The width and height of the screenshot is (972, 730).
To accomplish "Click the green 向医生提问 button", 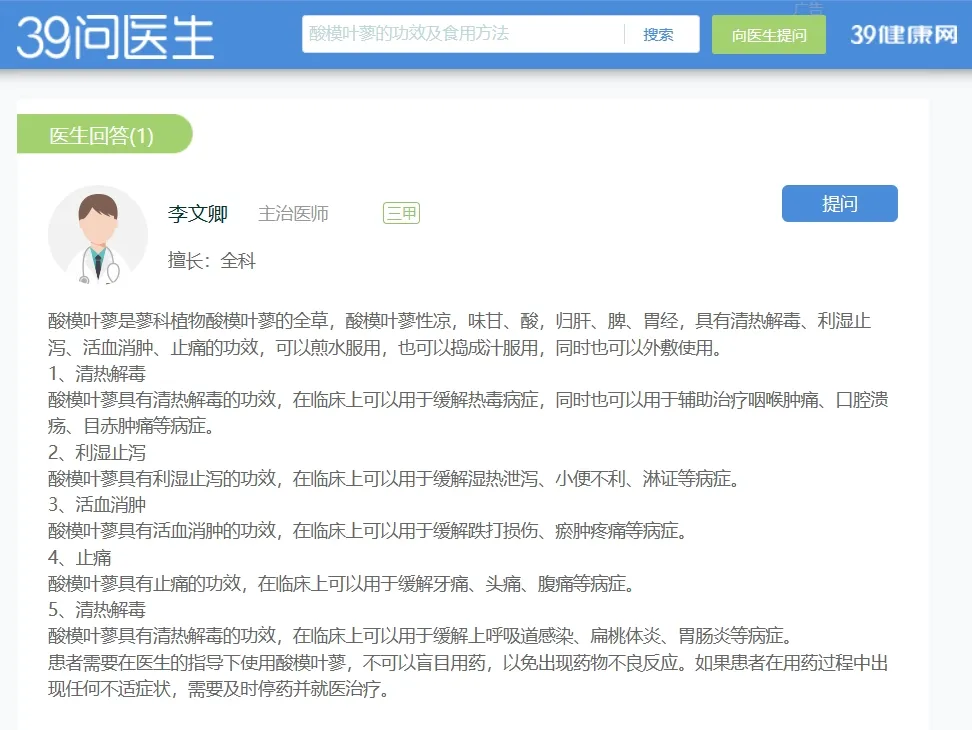I will point(768,35).
